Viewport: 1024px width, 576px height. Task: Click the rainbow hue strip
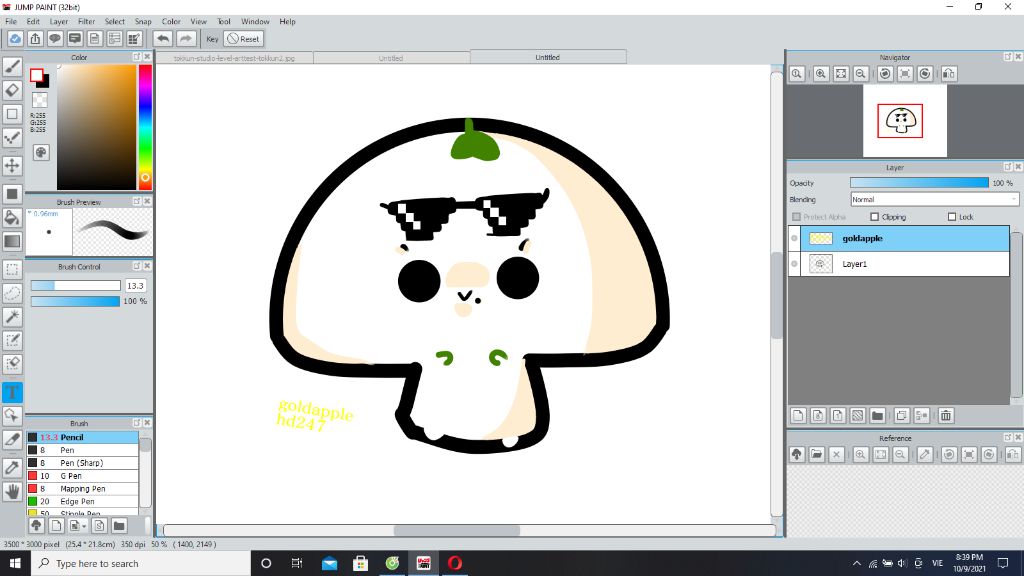click(145, 127)
